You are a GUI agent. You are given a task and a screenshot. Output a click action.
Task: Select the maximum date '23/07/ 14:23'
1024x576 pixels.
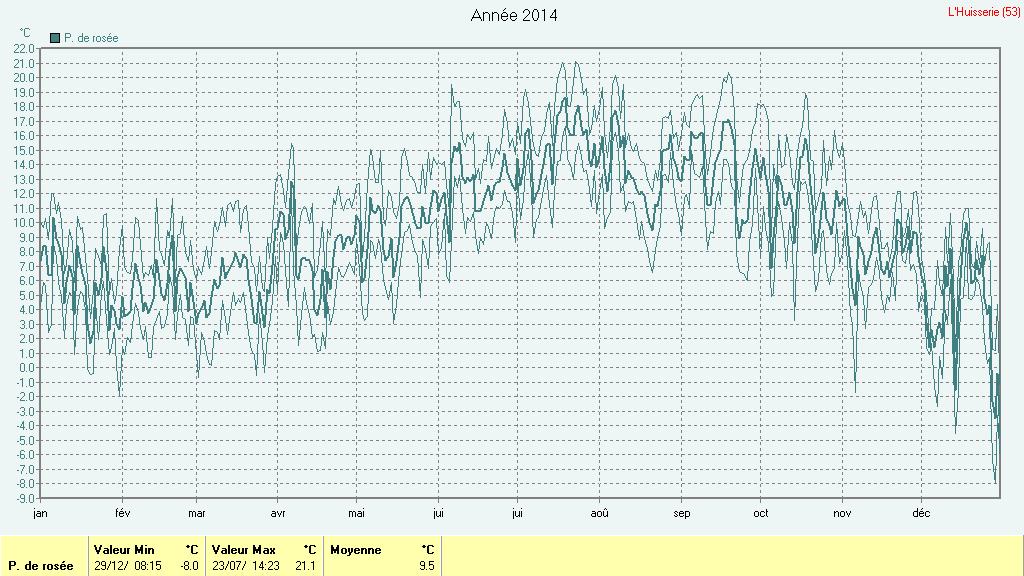(246, 566)
